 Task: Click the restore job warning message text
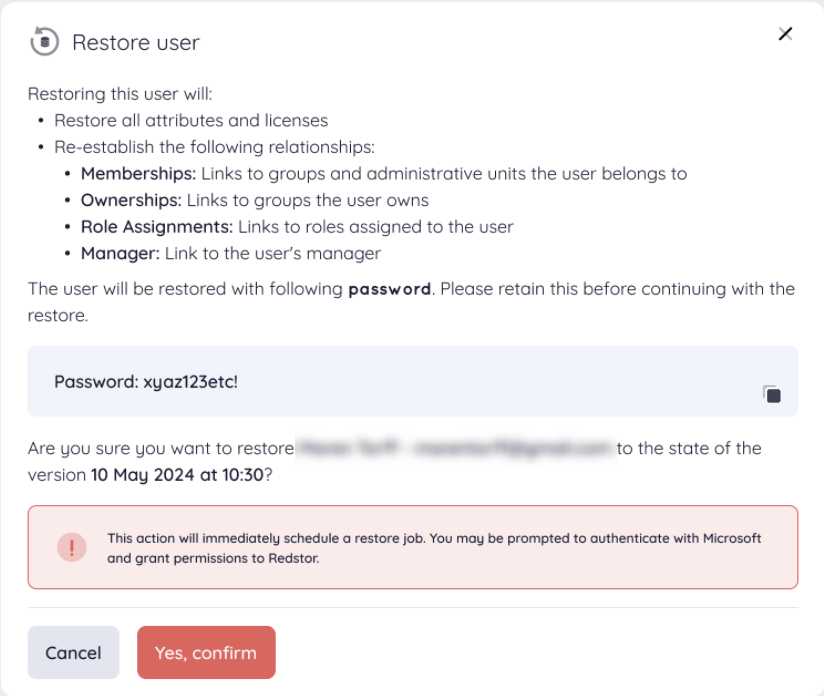pyautogui.click(x=434, y=548)
